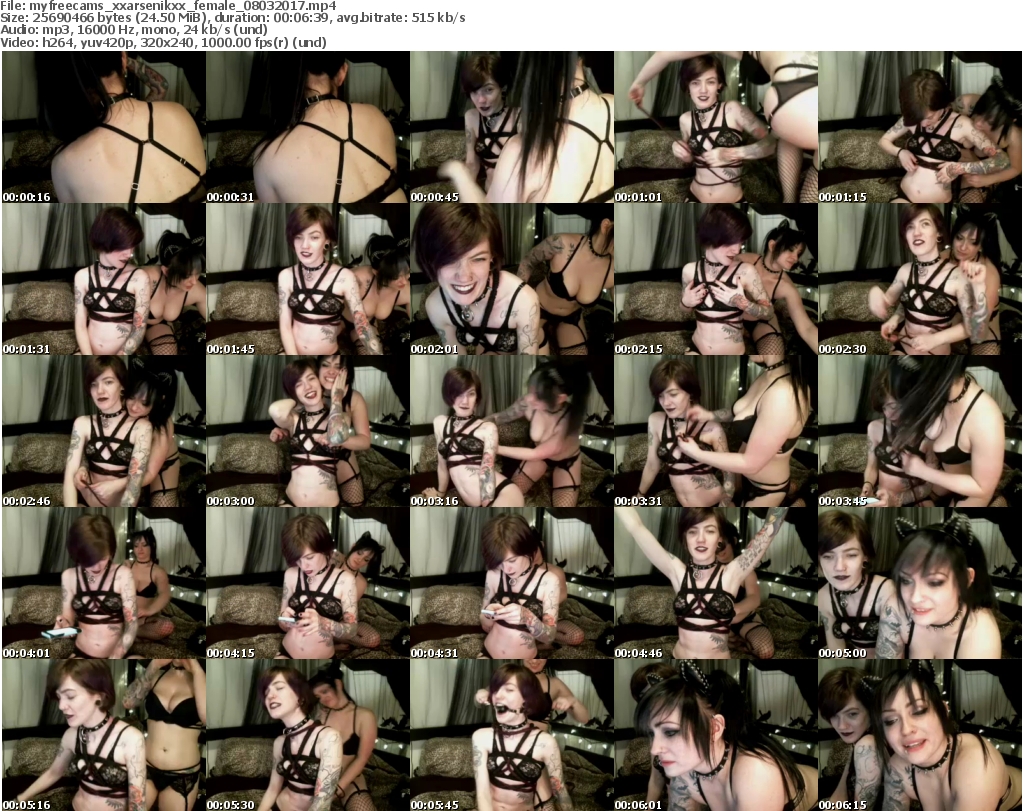This screenshot has height=811, width=1024.
Task: Choose the thumbnail stamped 00:03:45
Action: (920, 431)
